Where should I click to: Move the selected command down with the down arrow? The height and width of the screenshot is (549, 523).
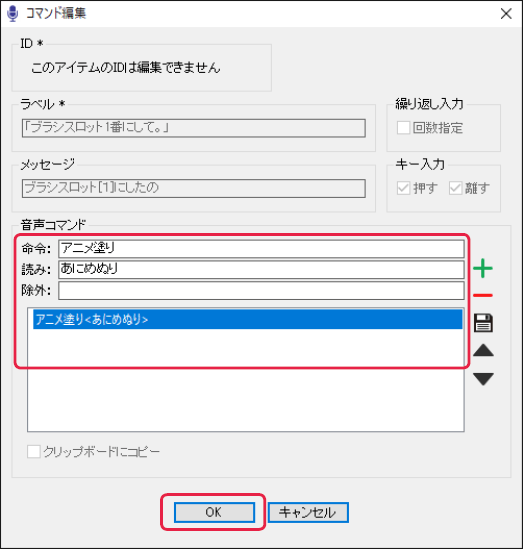[483, 379]
